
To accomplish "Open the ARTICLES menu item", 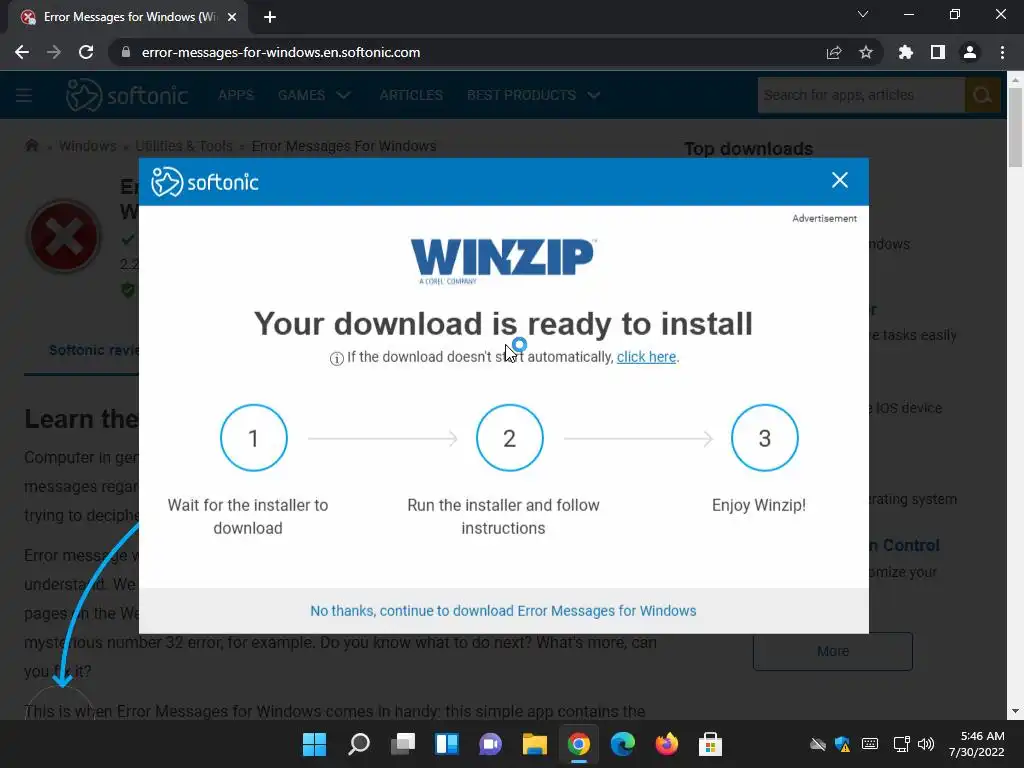I will click(x=411, y=95).
